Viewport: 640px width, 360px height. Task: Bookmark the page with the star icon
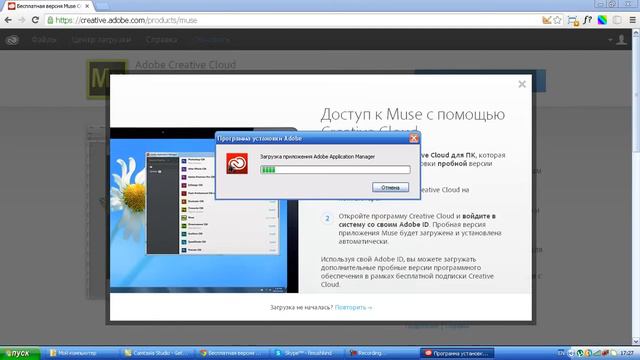pyautogui.click(x=558, y=20)
